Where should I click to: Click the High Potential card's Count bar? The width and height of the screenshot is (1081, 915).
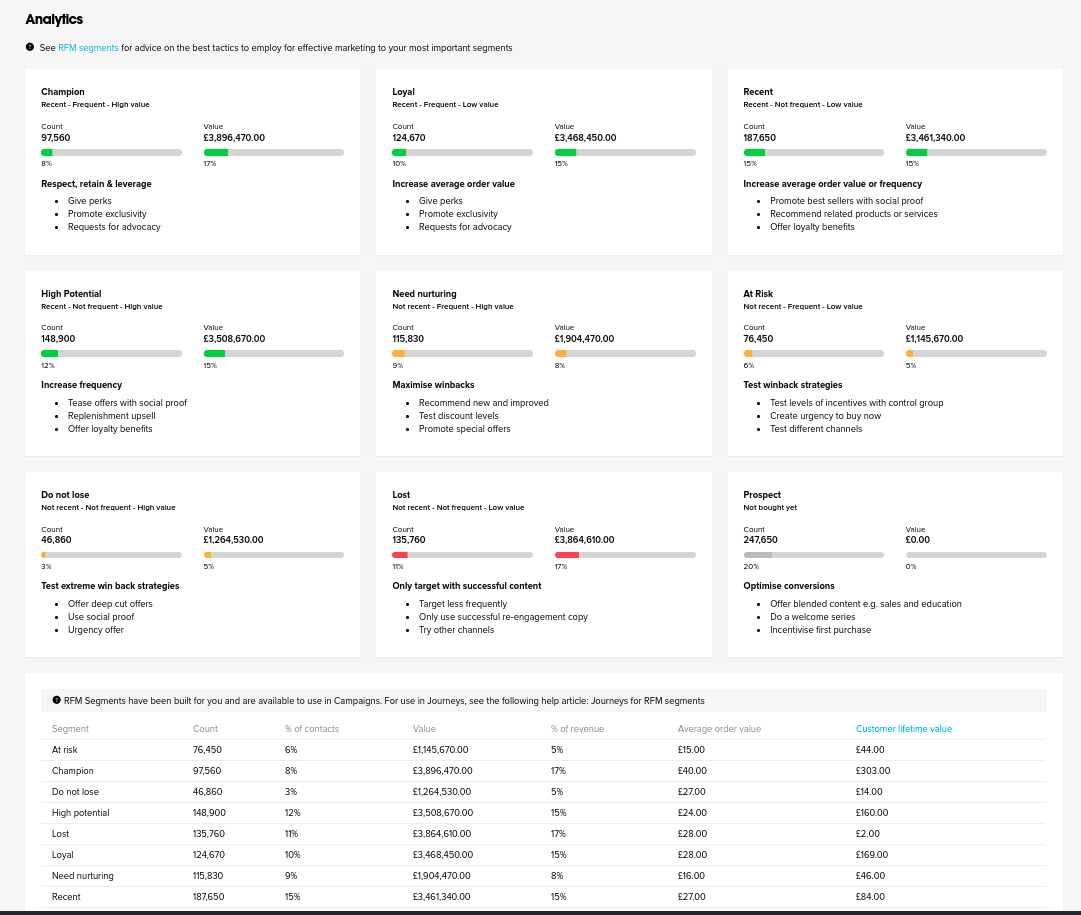click(x=111, y=354)
